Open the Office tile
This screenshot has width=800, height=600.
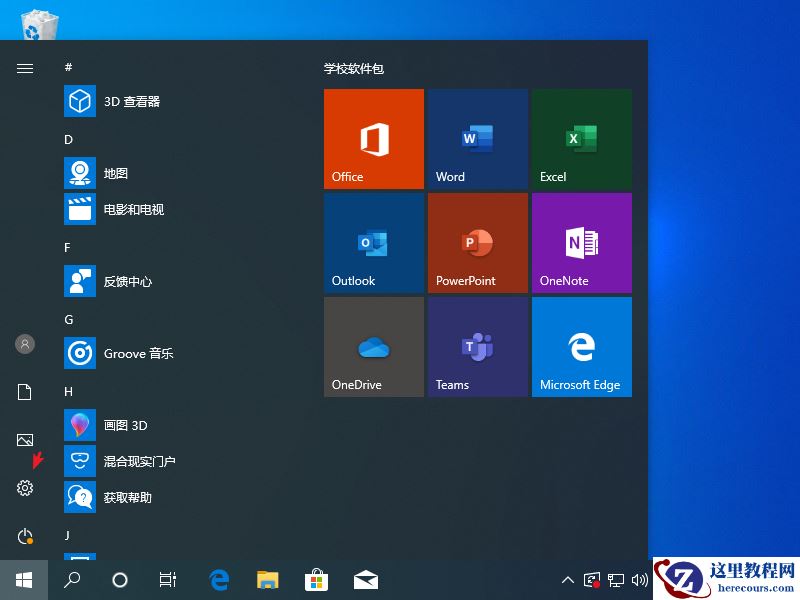[373, 138]
